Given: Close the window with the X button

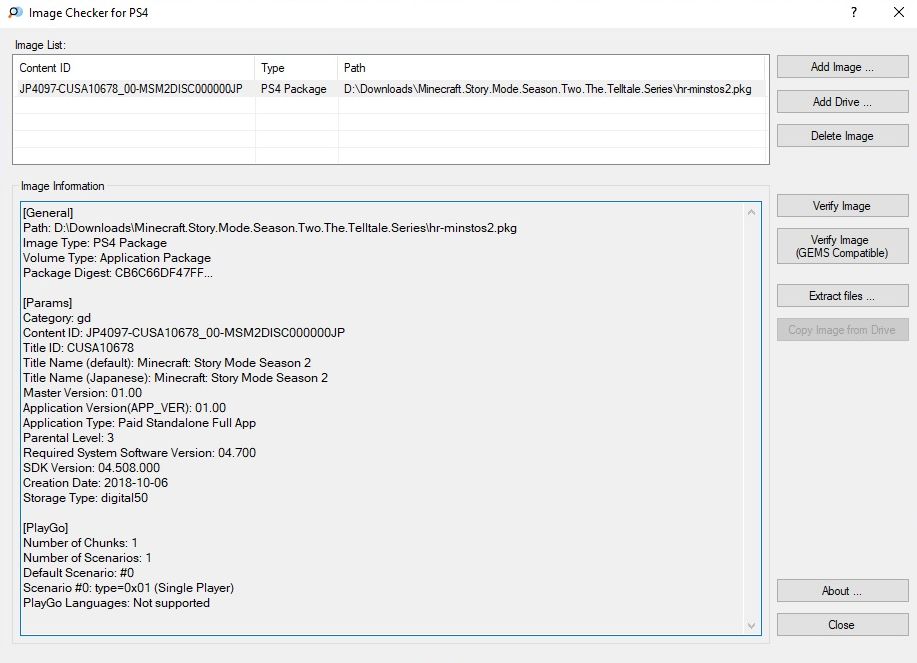Looking at the screenshot, I should coord(899,12).
